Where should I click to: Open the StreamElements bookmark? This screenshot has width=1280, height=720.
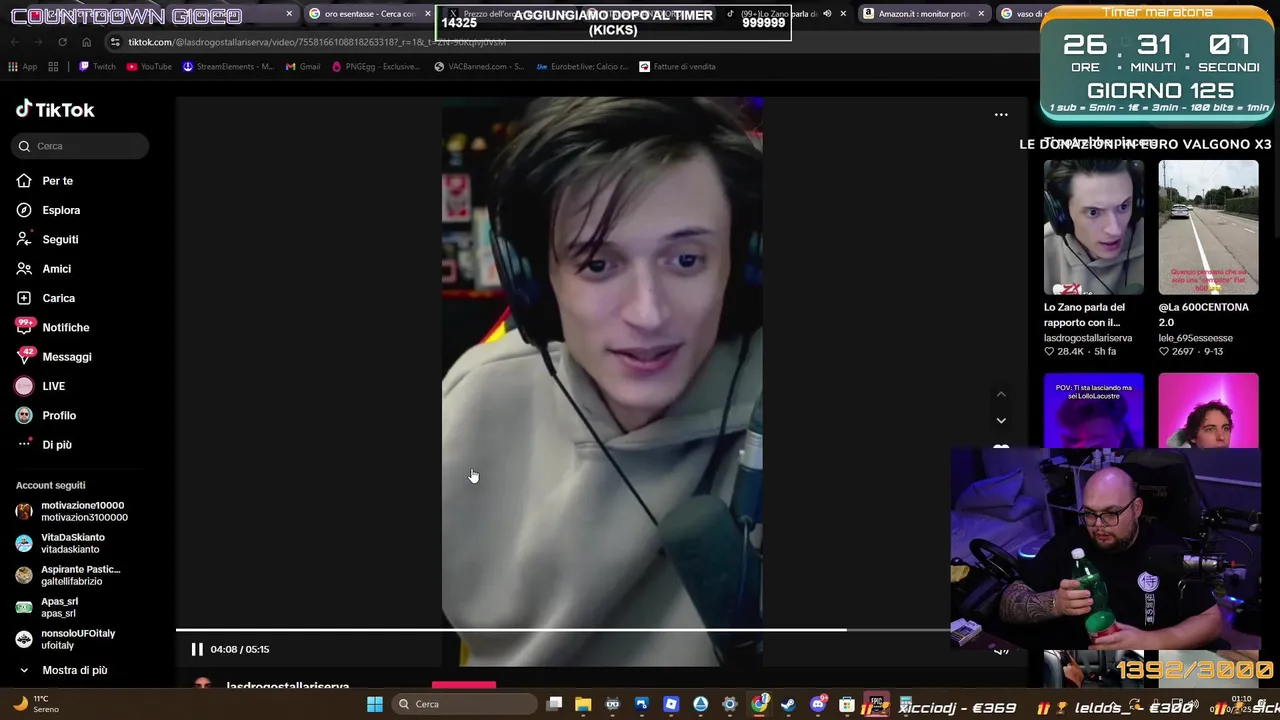228,67
